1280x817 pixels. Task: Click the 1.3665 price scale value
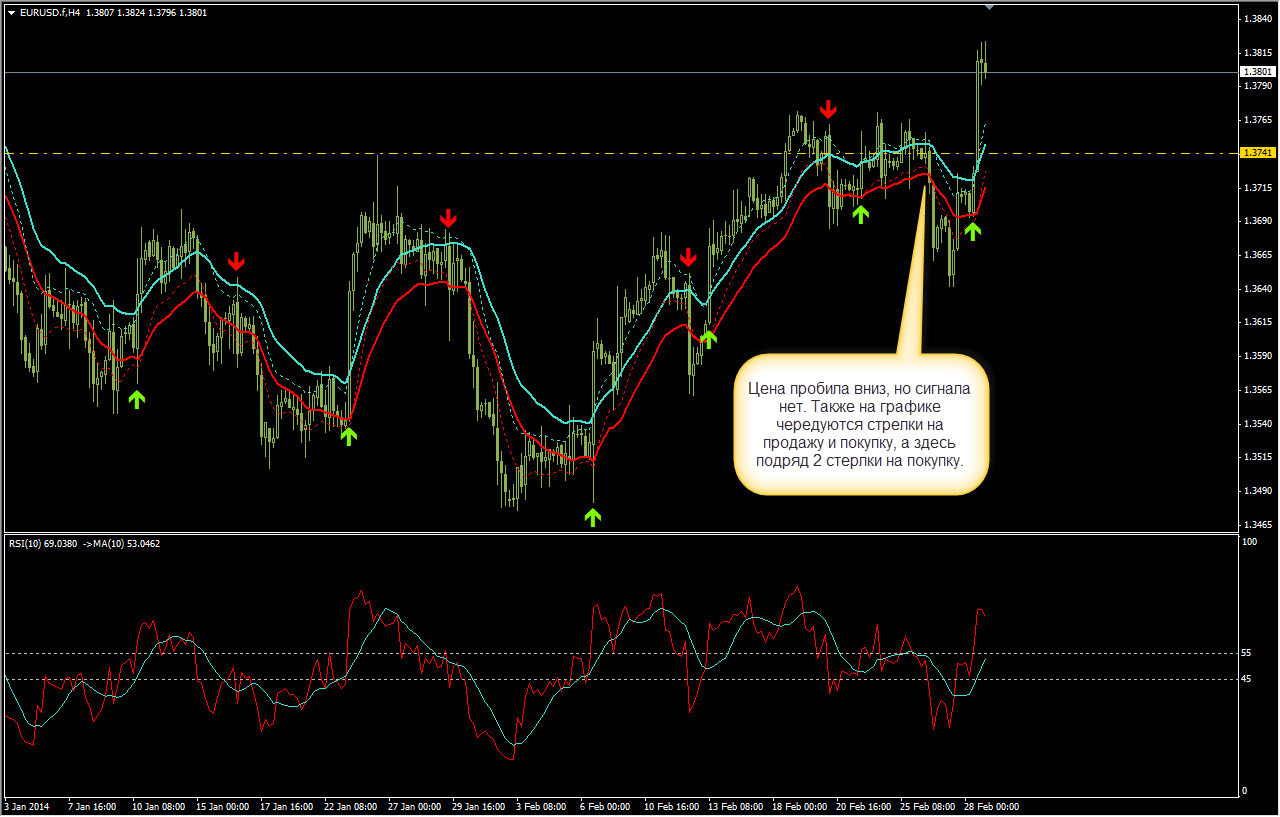click(1258, 255)
